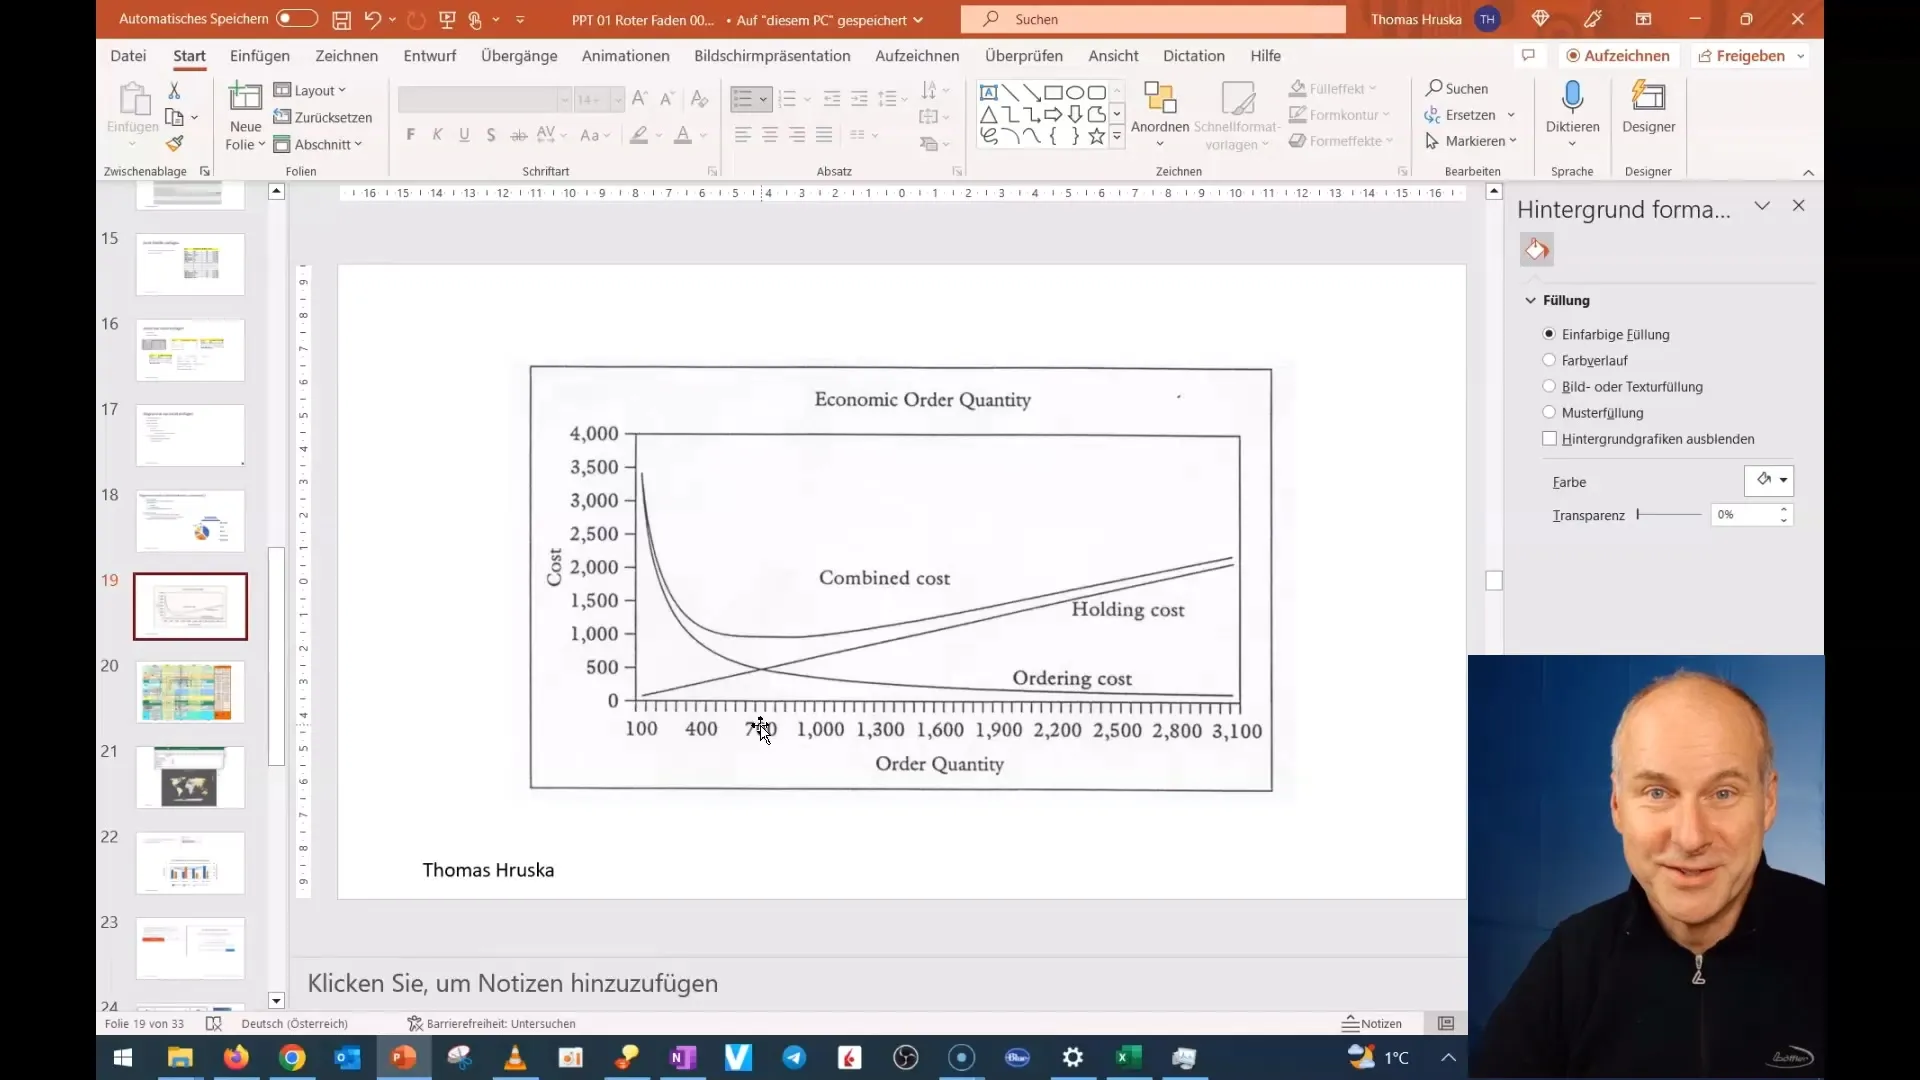Open the Abschnitt dropdown

click(318, 144)
